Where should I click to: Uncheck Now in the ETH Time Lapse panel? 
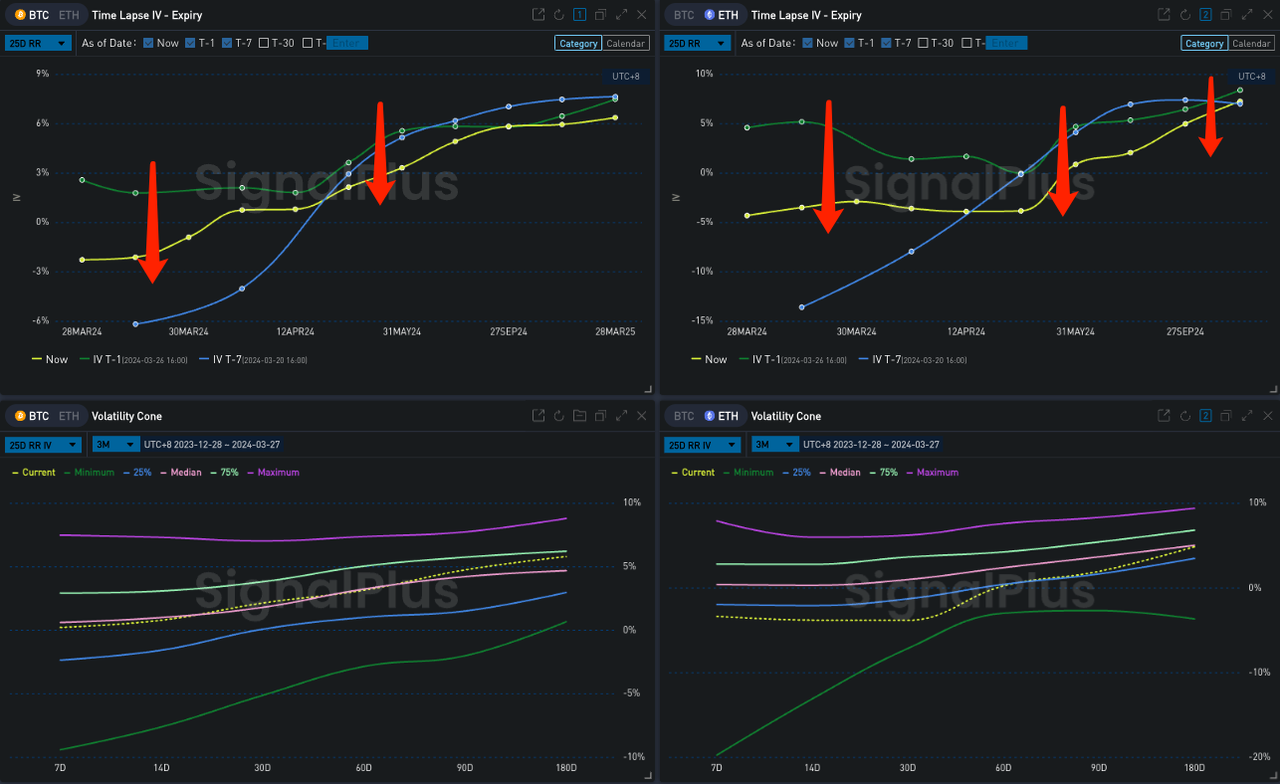pyautogui.click(x=808, y=43)
